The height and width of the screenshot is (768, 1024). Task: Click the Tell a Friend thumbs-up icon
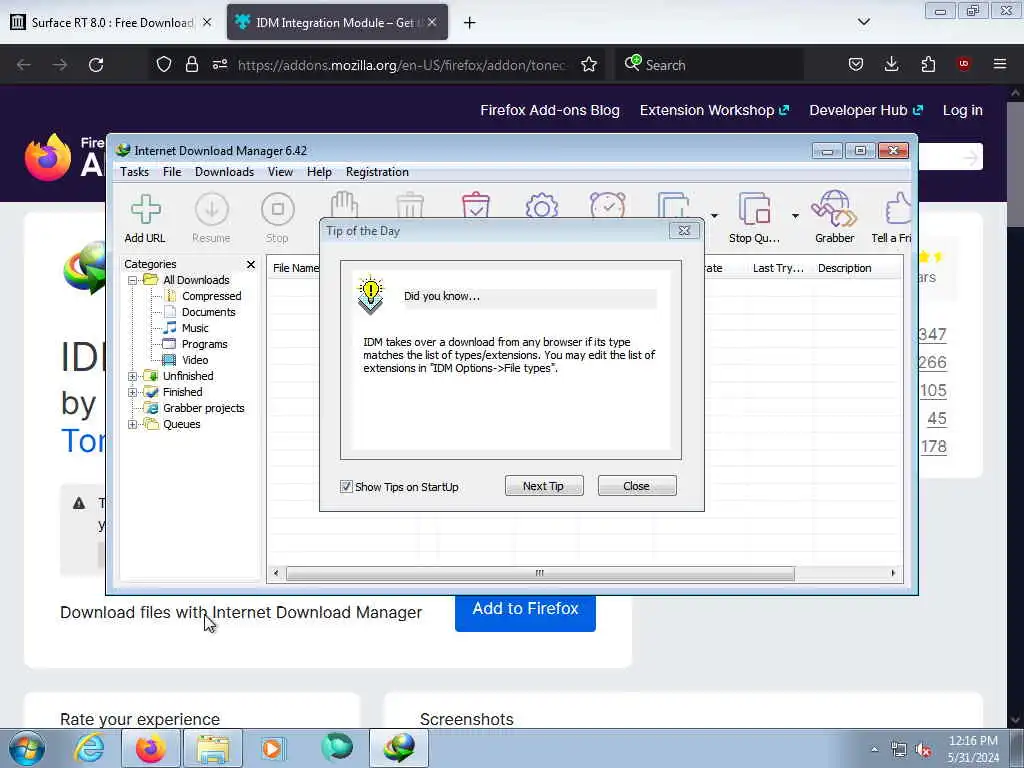(898, 209)
